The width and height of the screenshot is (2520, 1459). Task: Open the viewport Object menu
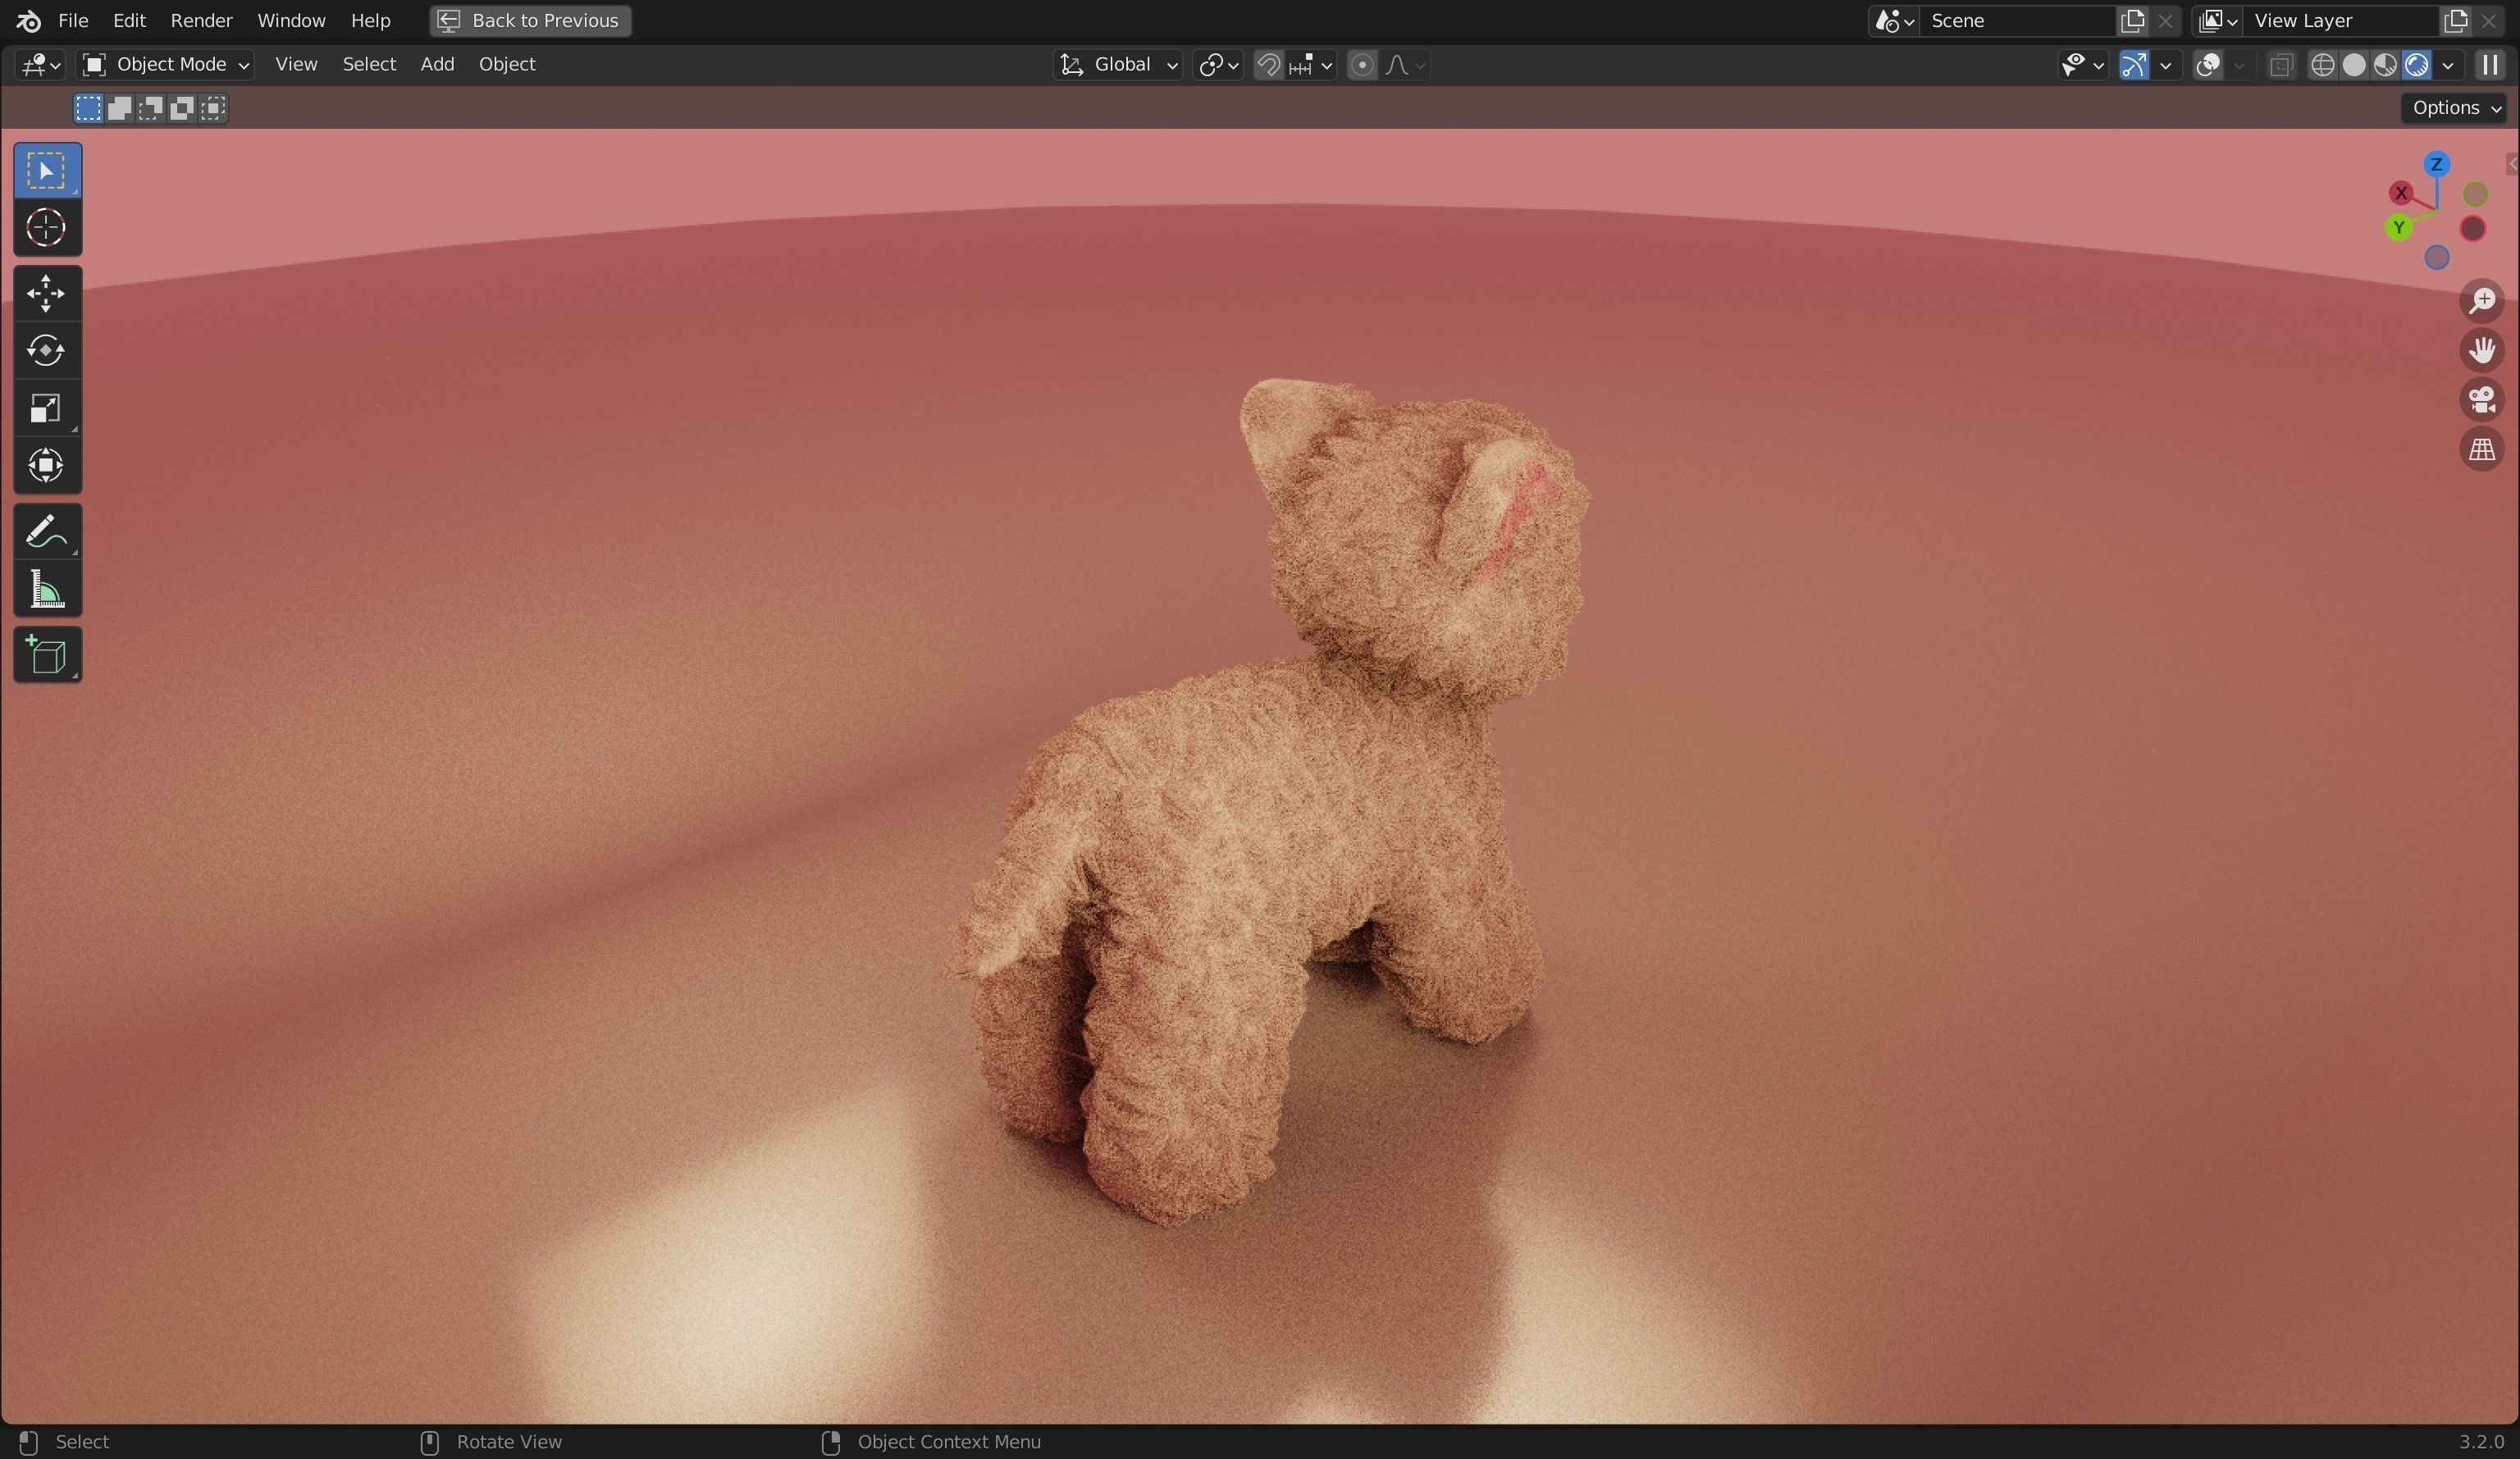point(507,65)
